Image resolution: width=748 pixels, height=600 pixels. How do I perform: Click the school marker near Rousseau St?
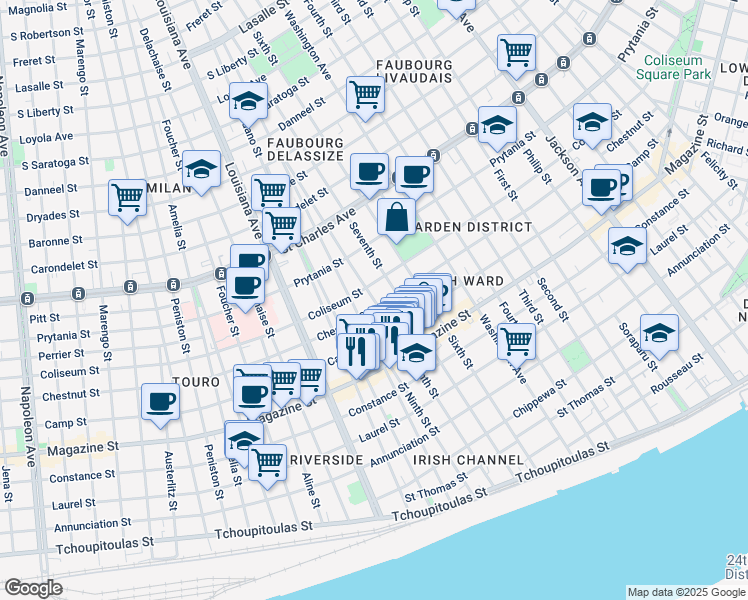click(659, 333)
